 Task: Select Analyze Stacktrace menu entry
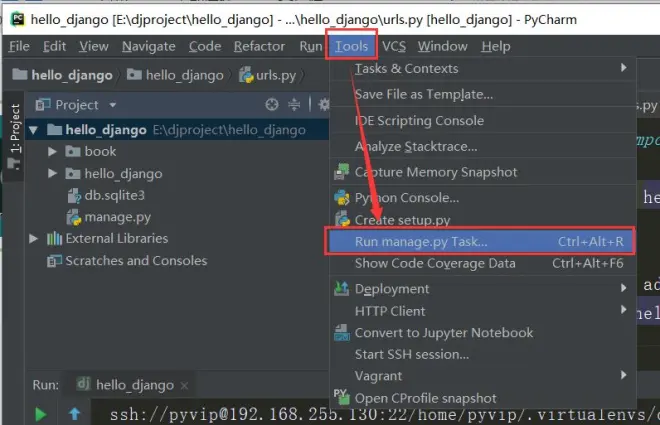483,146
